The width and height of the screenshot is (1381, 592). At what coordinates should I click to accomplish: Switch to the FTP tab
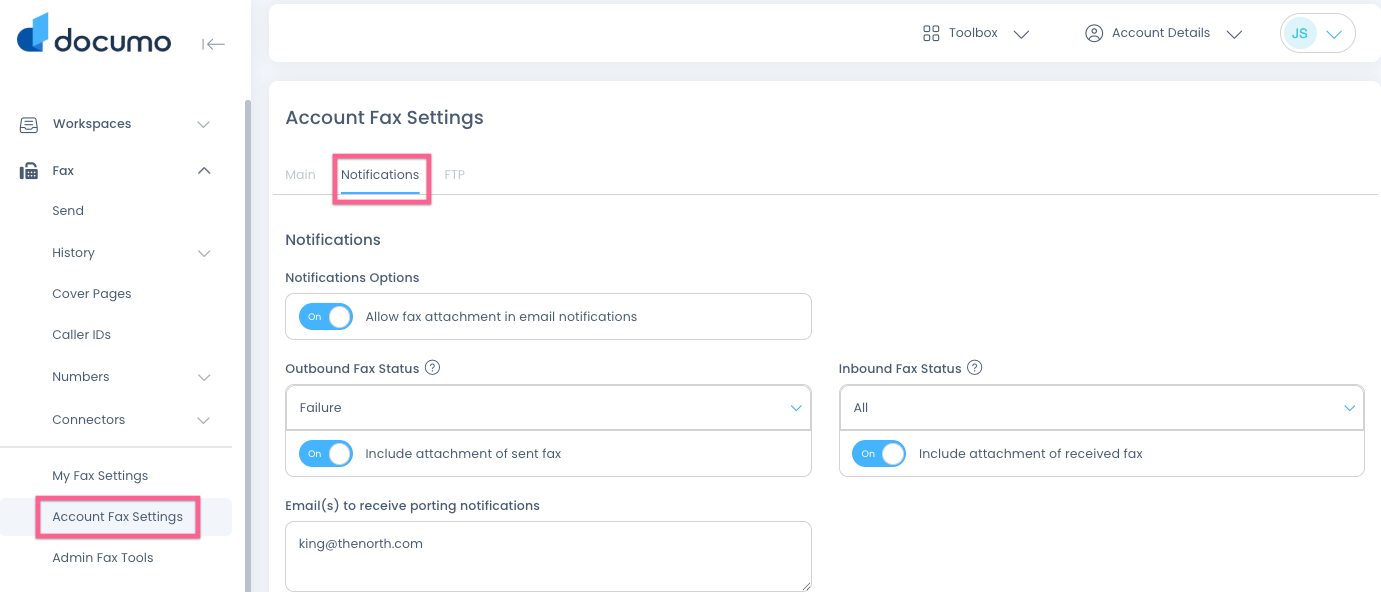point(454,175)
